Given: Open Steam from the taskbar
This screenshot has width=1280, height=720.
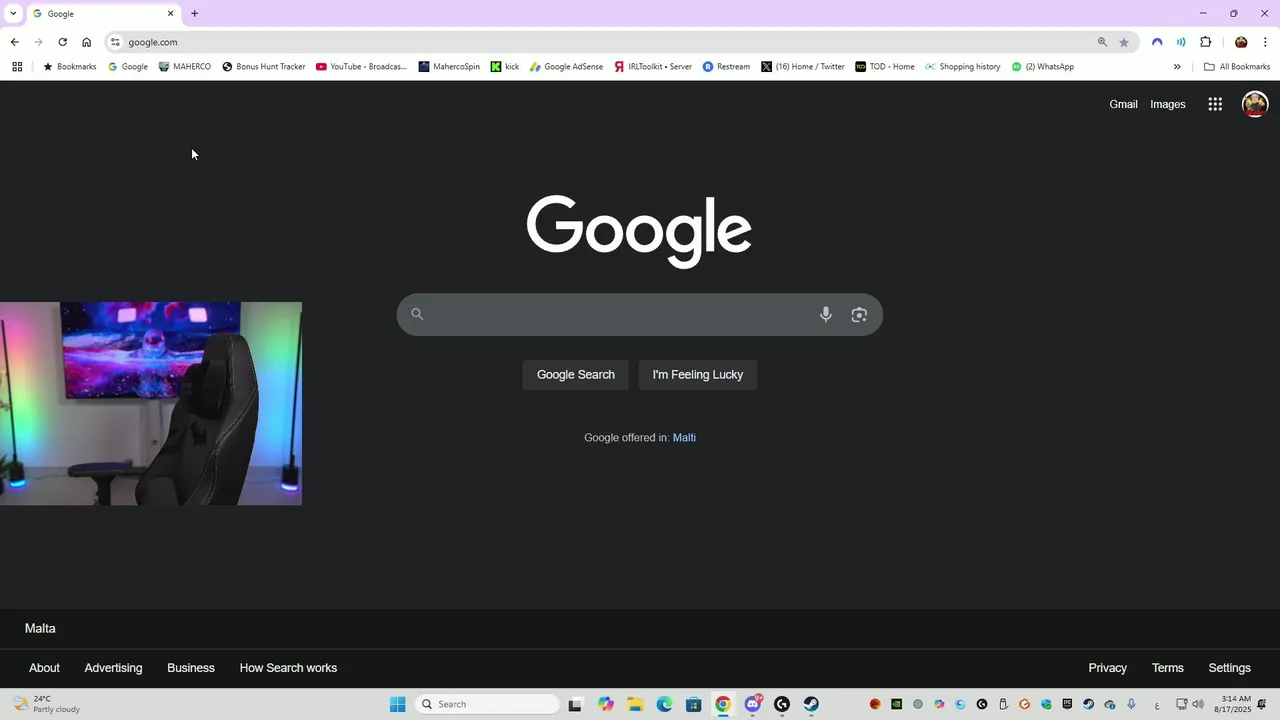Looking at the screenshot, I should coord(811,704).
